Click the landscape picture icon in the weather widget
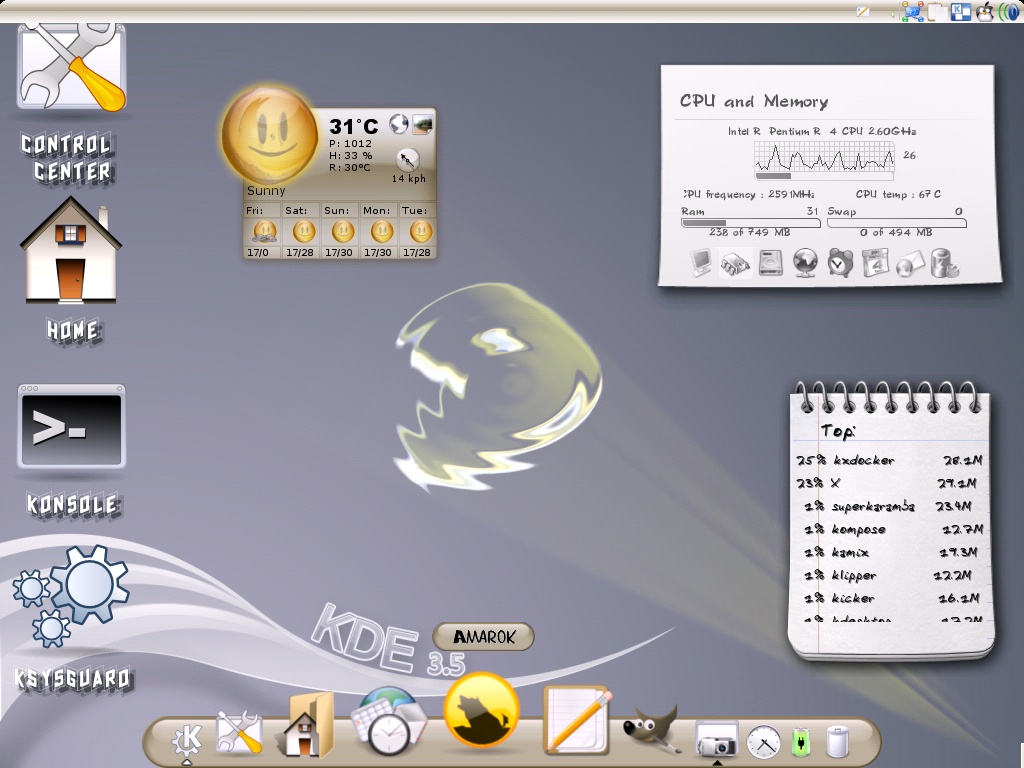This screenshot has width=1024, height=768. 423,124
